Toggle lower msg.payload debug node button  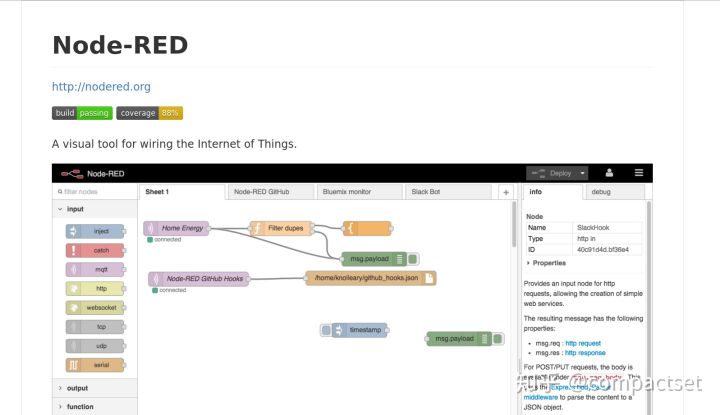coord(497,339)
